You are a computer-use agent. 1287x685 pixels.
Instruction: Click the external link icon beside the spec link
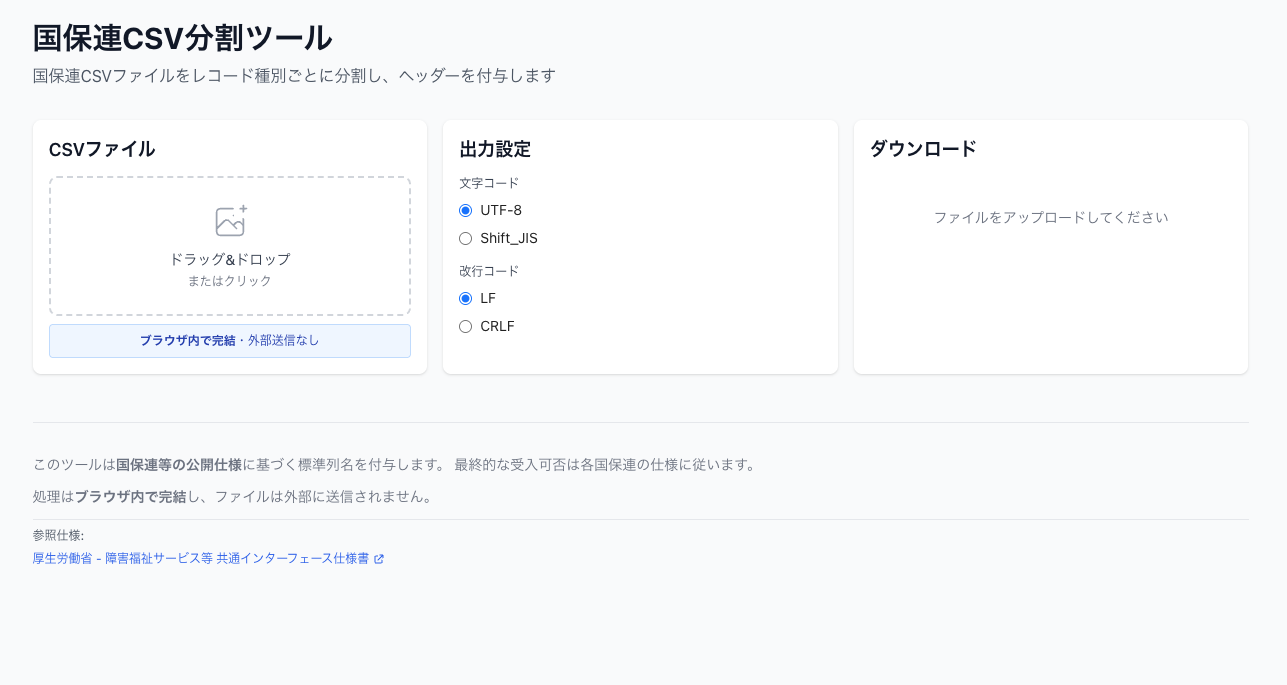[x=378, y=559]
